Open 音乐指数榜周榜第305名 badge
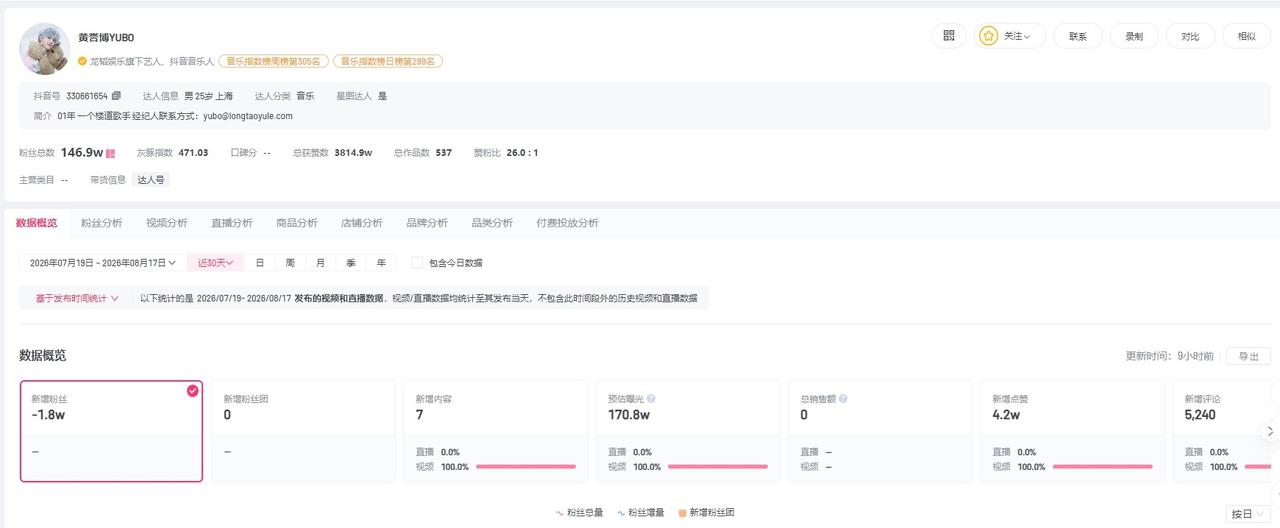Viewport: 1280px width, 528px height. pyautogui.click(x=274, y=61)
